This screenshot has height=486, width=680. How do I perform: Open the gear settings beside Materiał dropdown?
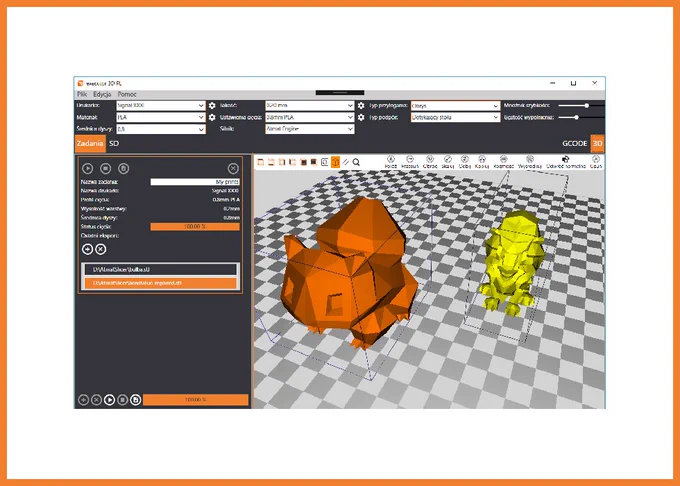coord(212,117)
